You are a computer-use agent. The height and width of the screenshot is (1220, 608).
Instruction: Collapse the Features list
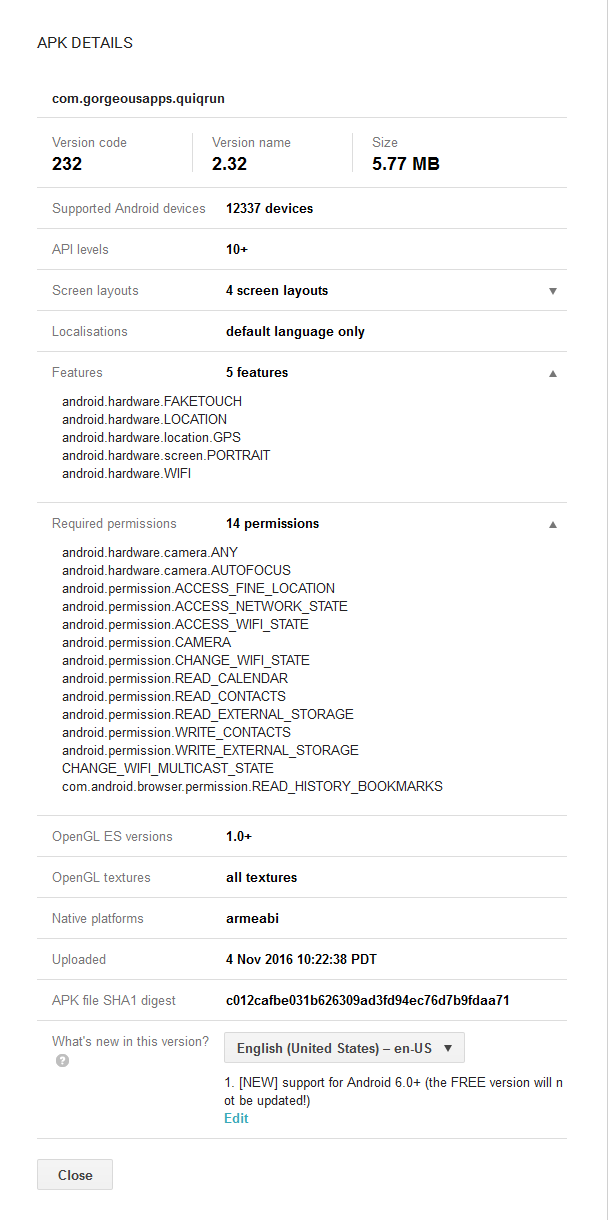point(552,372)
